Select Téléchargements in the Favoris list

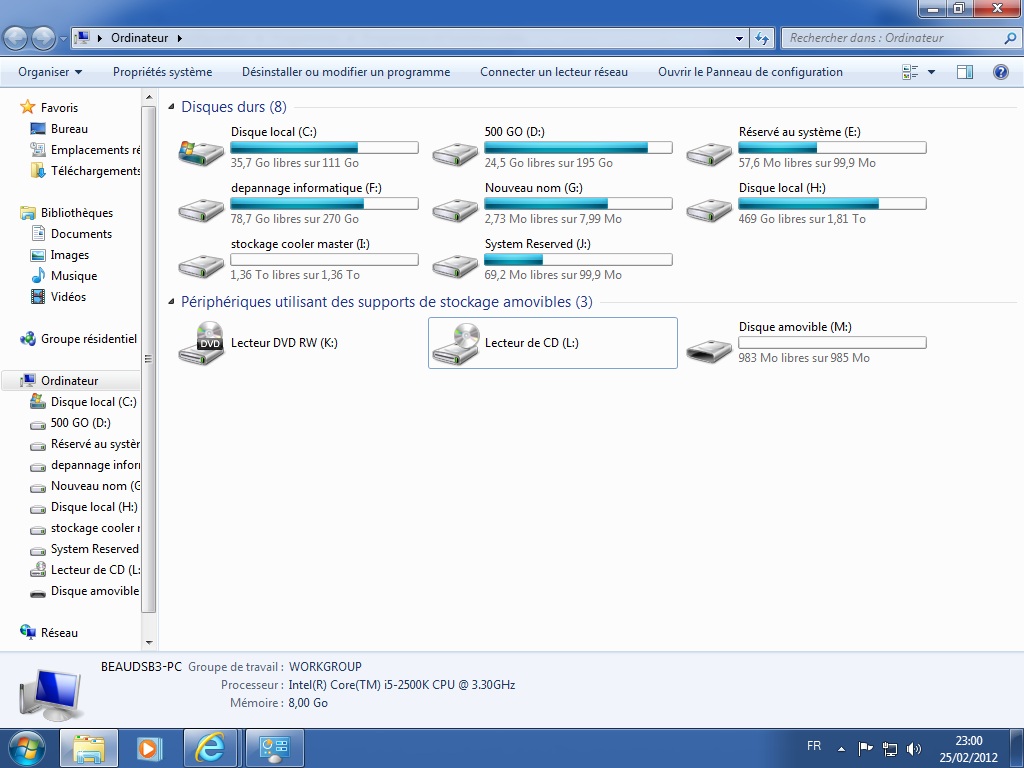(95, 171)
